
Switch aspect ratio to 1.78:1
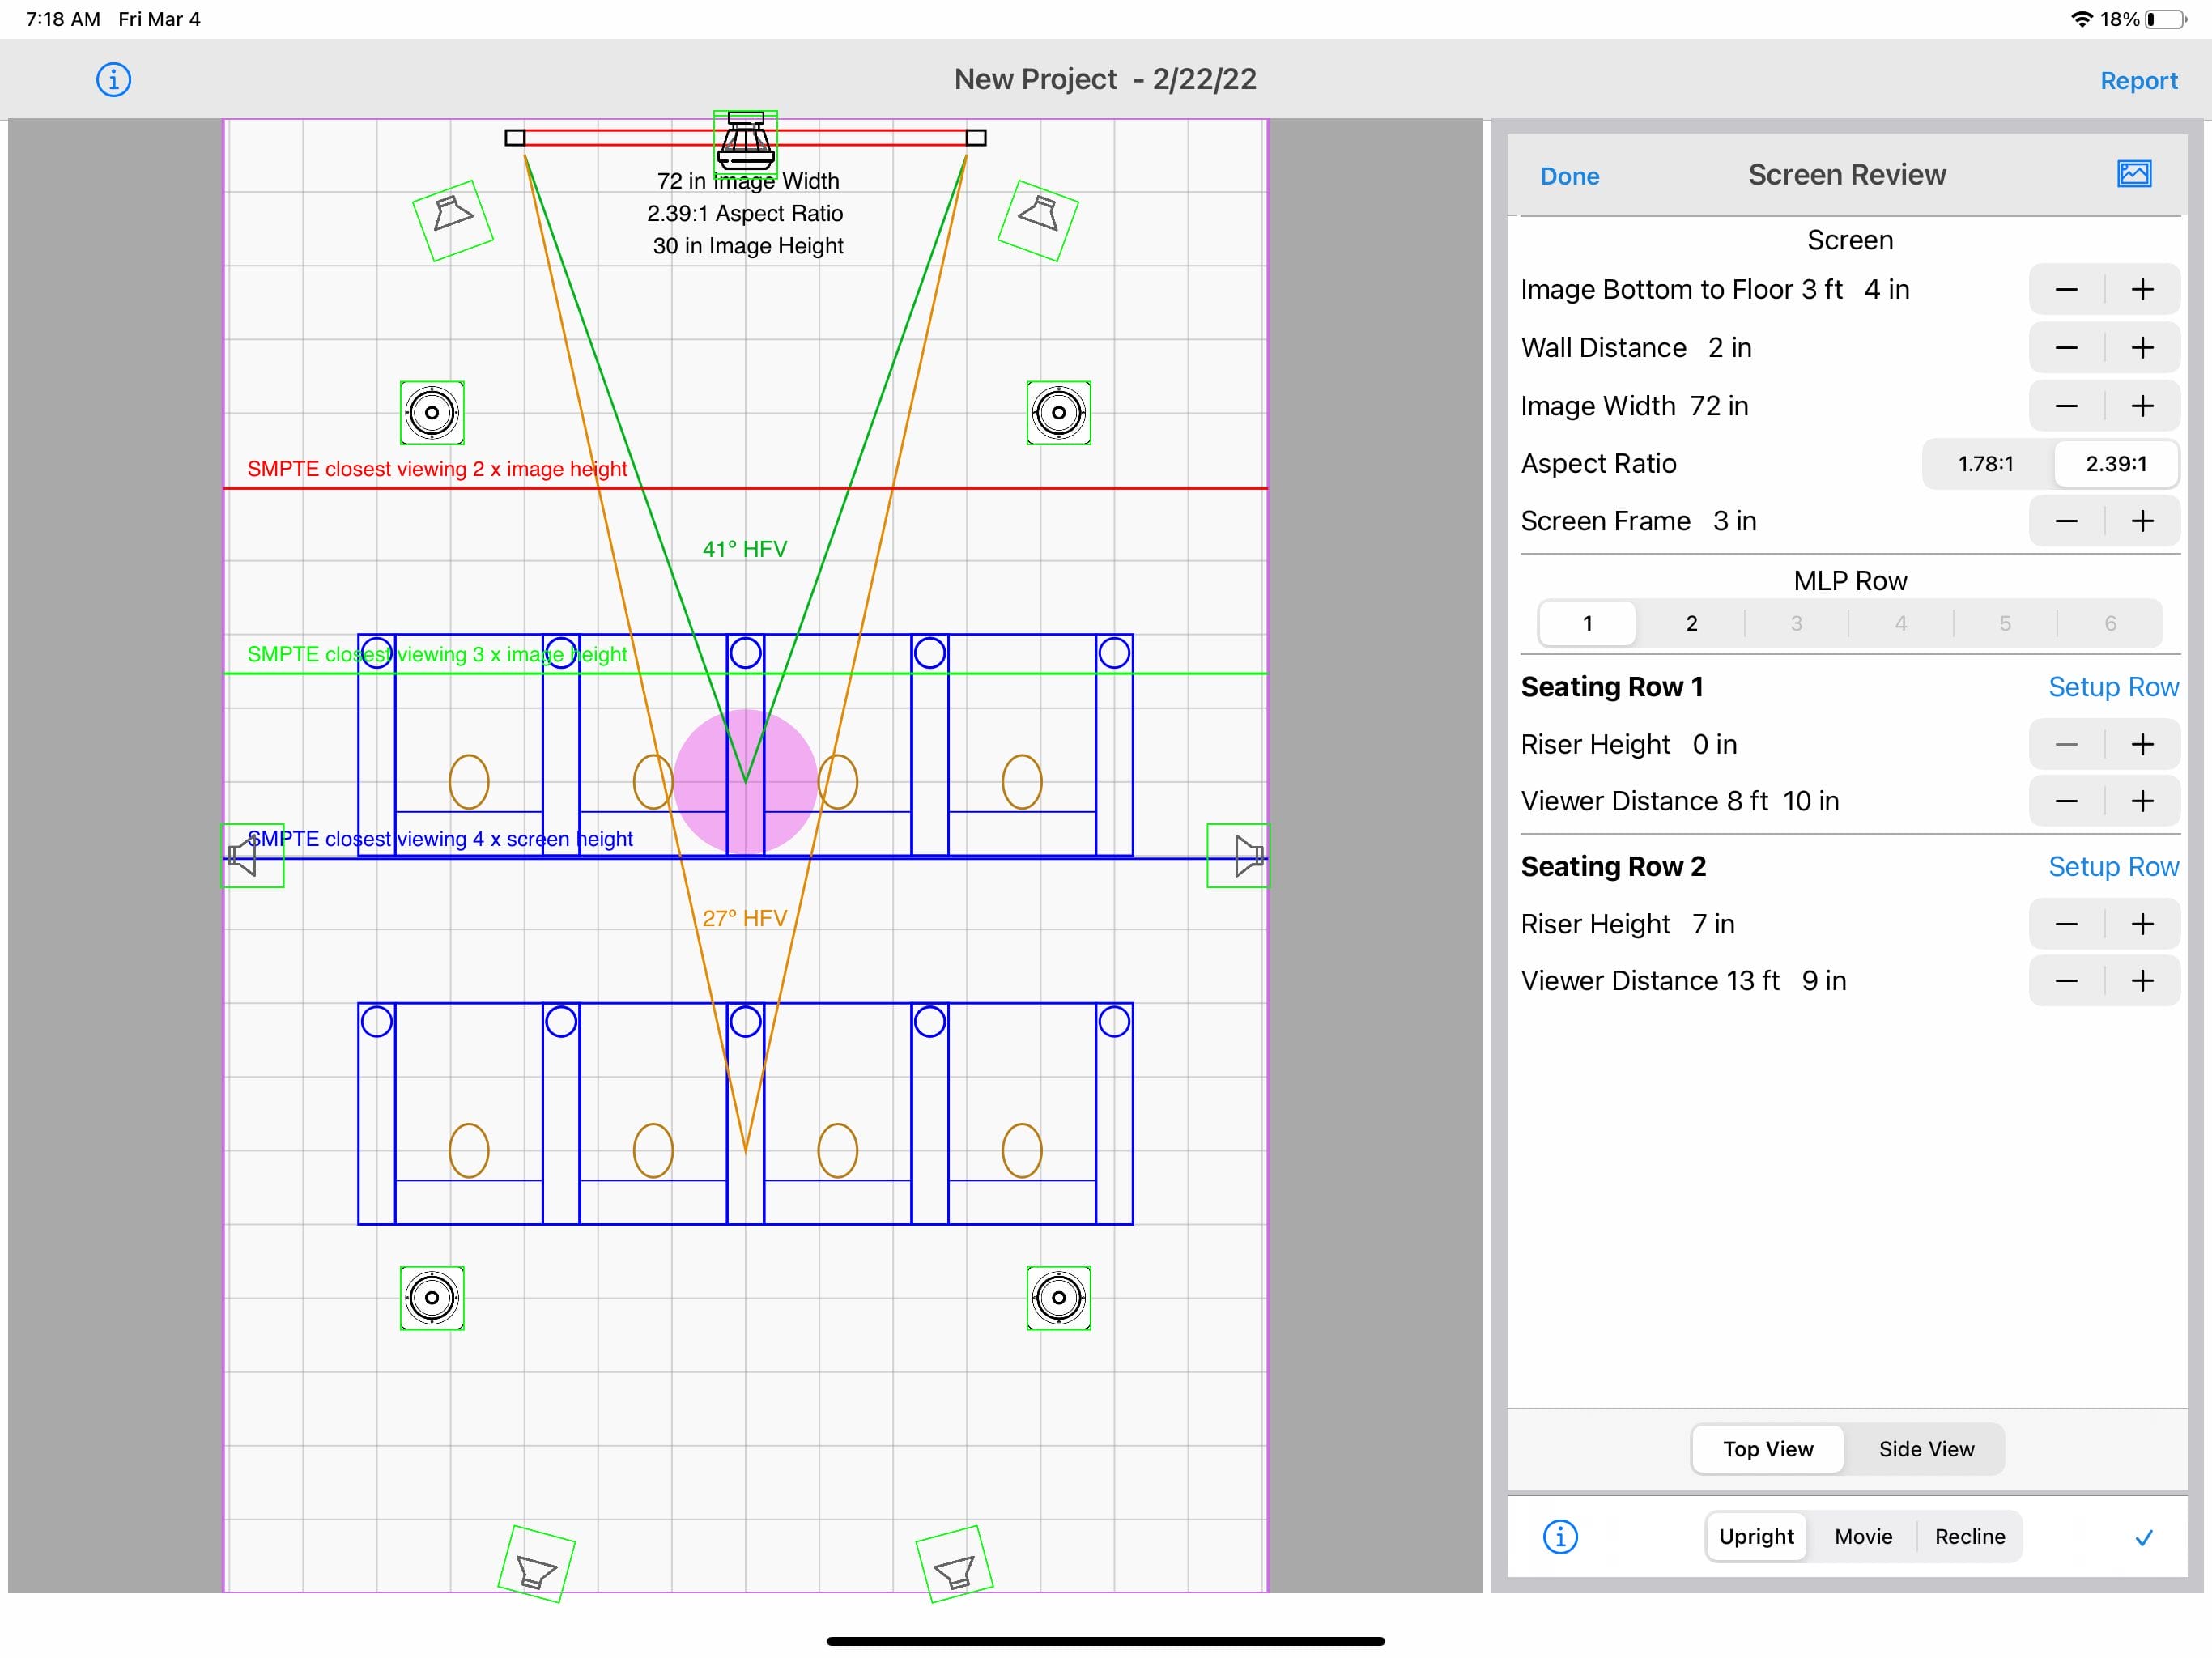pos(1985,464)
